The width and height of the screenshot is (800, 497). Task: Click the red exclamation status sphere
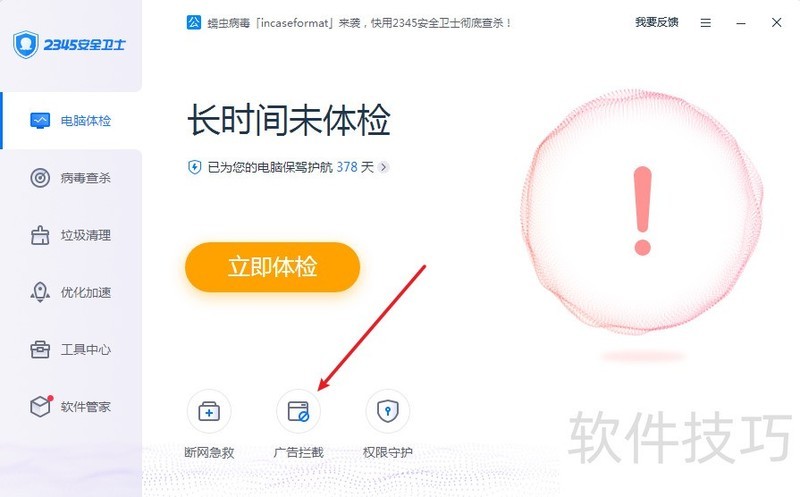(642, 212)
